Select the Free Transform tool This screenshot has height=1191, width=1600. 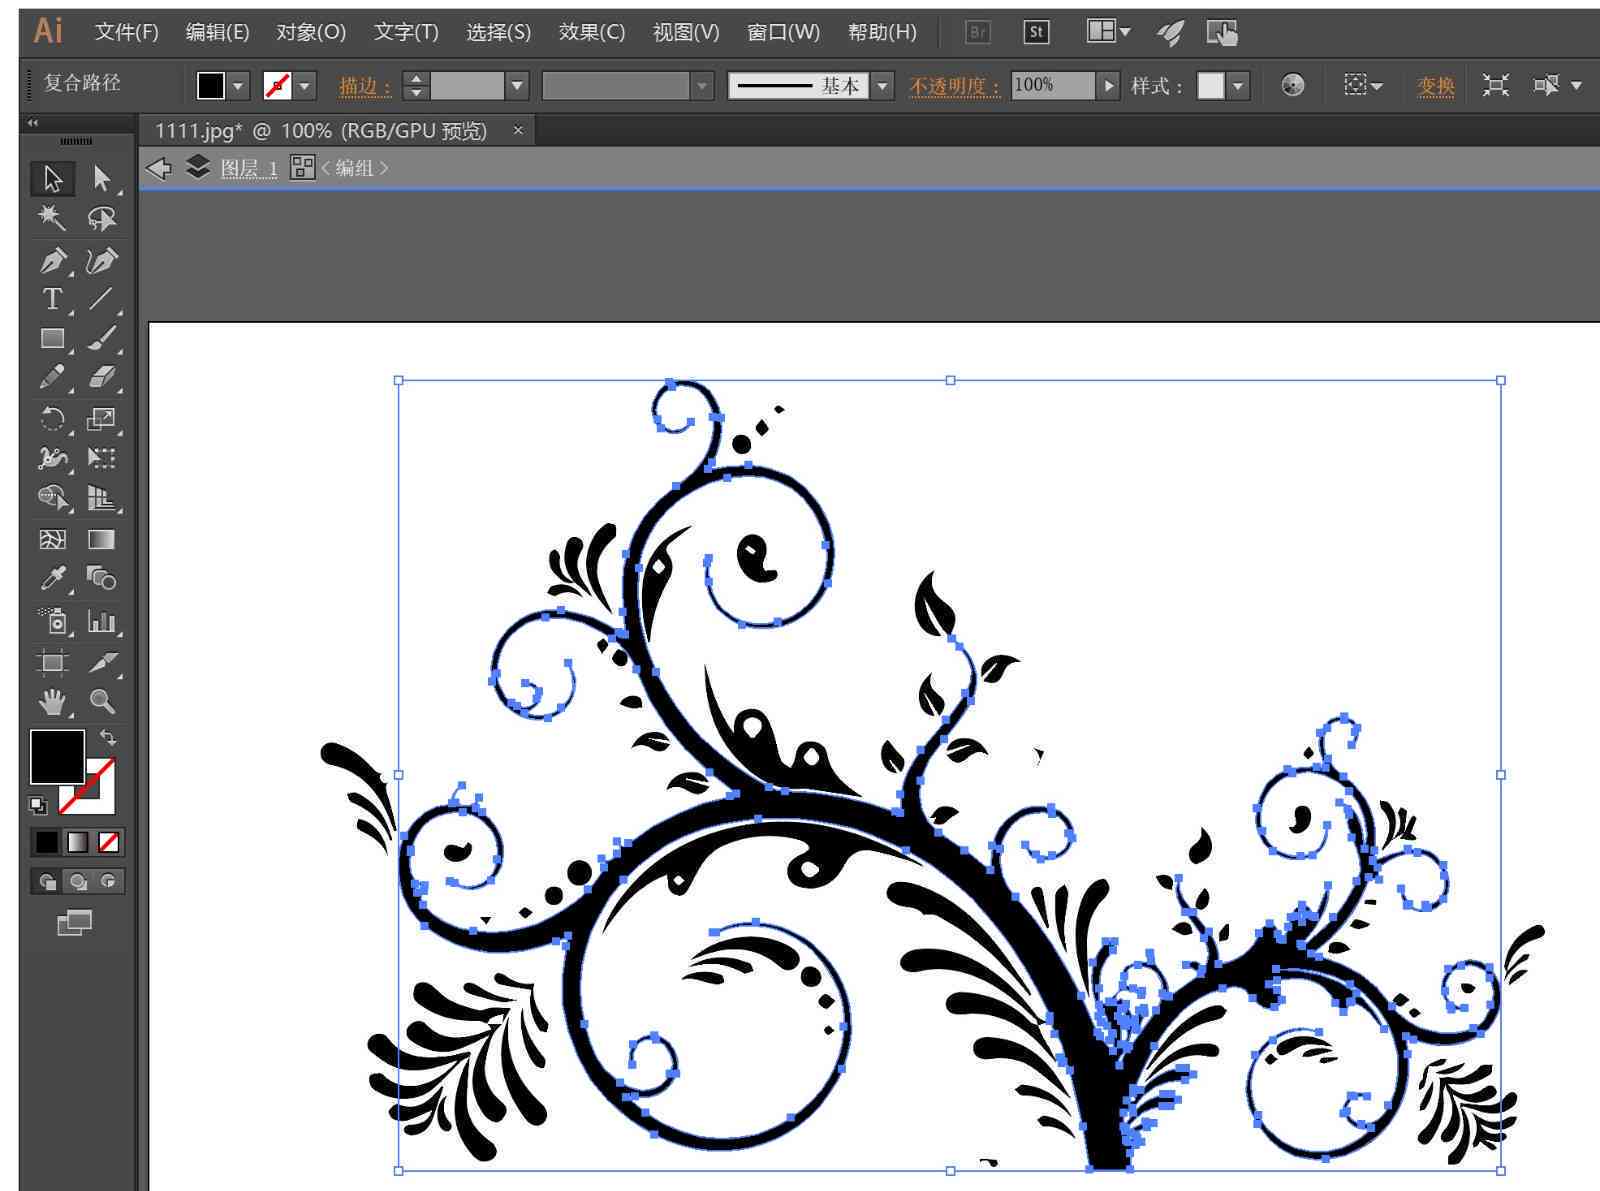point(101,458)
